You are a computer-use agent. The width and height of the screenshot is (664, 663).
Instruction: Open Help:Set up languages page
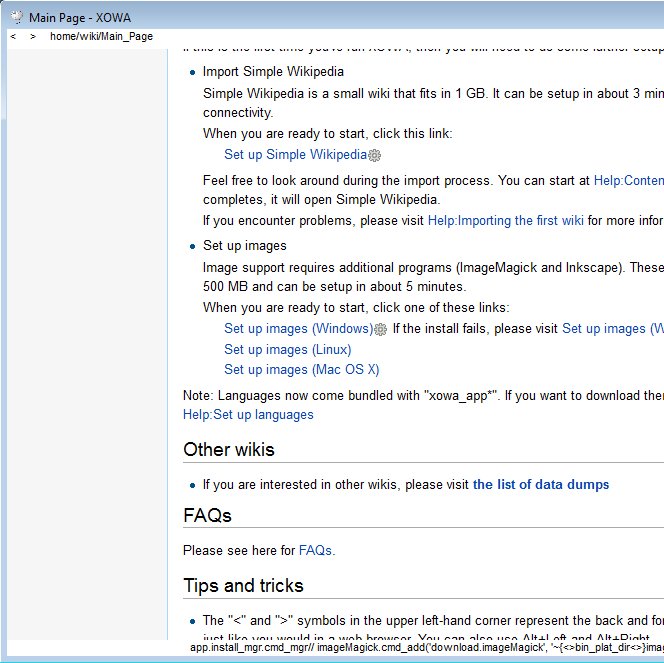pos(248,415)
